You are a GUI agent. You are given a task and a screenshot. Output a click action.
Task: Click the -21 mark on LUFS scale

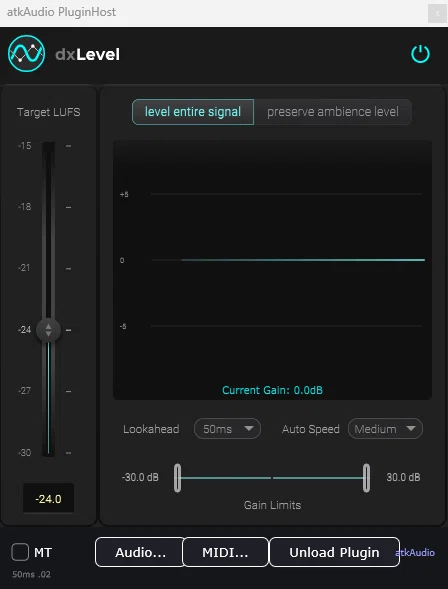pyautogui.click(x=24, y=268)
